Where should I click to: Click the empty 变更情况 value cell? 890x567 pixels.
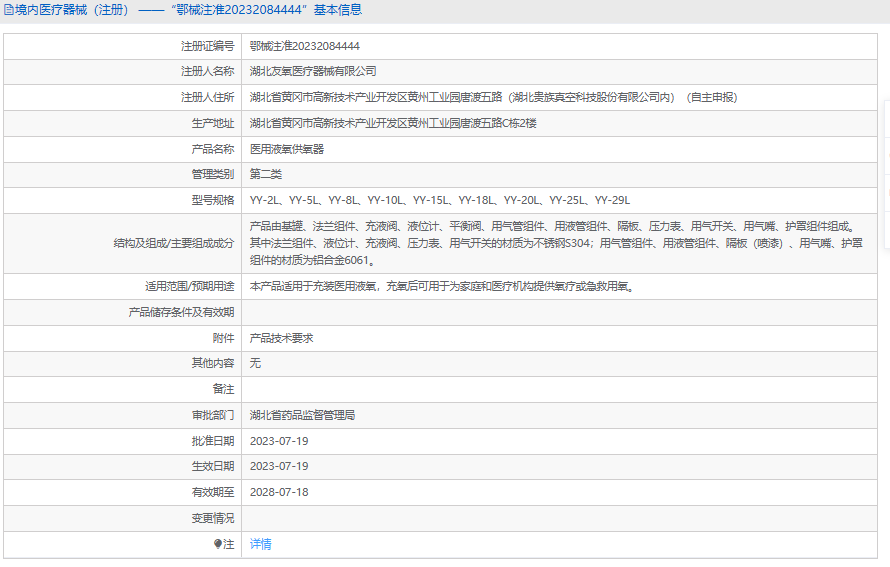tap(560, 518)
